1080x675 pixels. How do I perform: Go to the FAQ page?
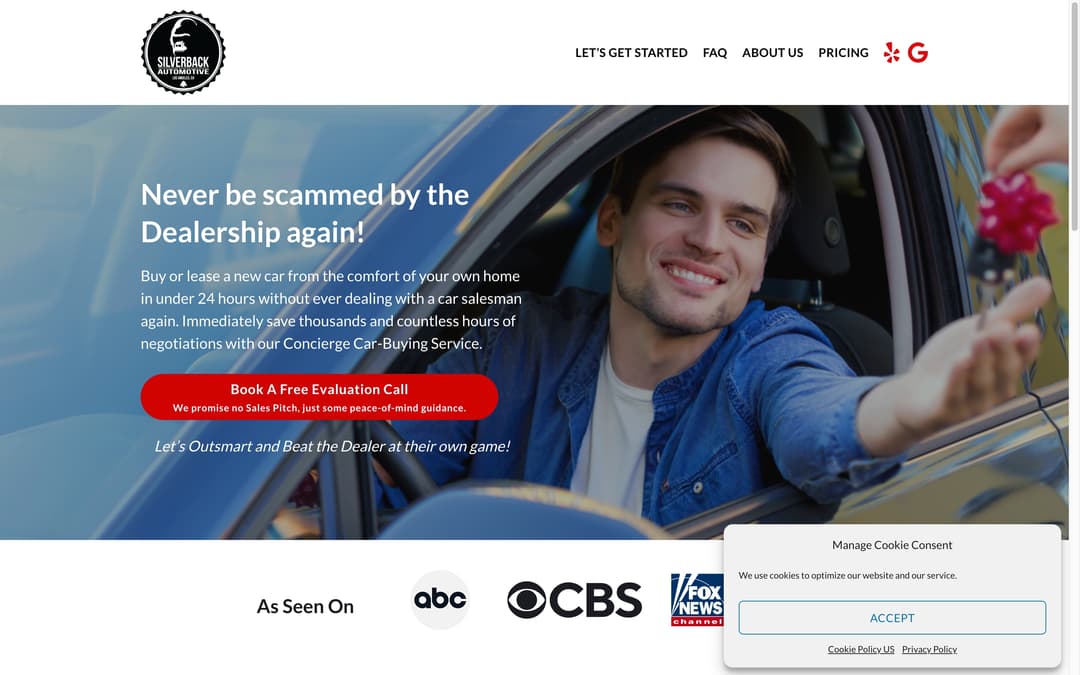[x=715, y=52]
